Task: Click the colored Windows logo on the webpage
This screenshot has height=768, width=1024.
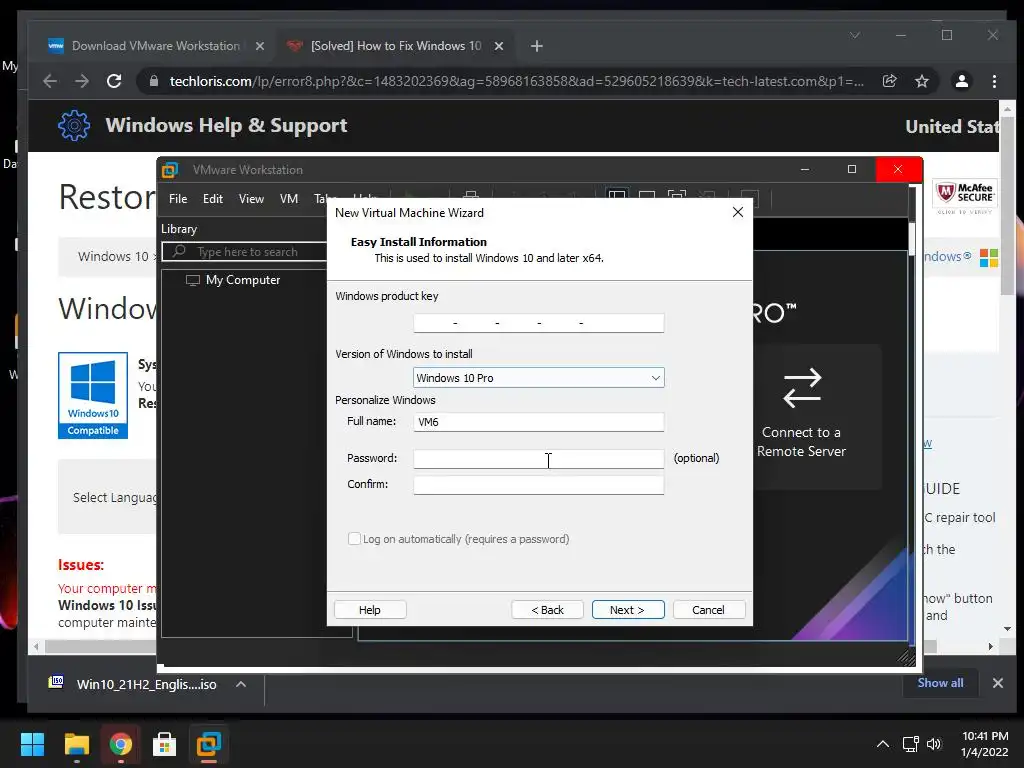Action: (988, 257)
